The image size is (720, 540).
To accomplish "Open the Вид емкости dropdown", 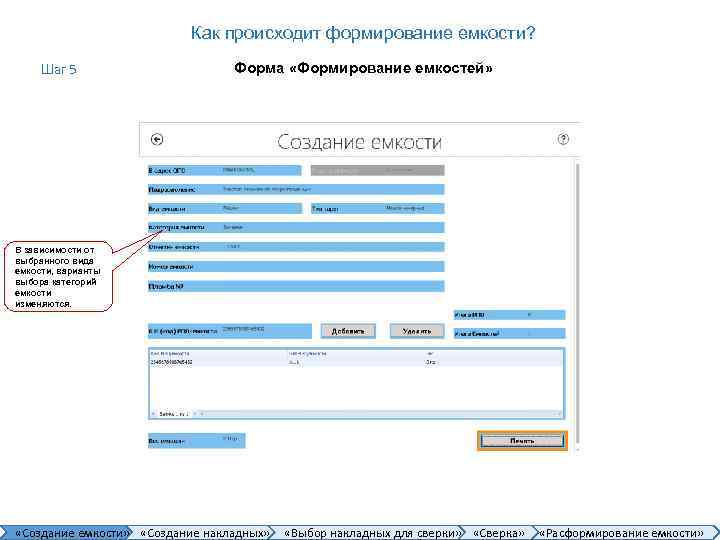I will [225, 208].
